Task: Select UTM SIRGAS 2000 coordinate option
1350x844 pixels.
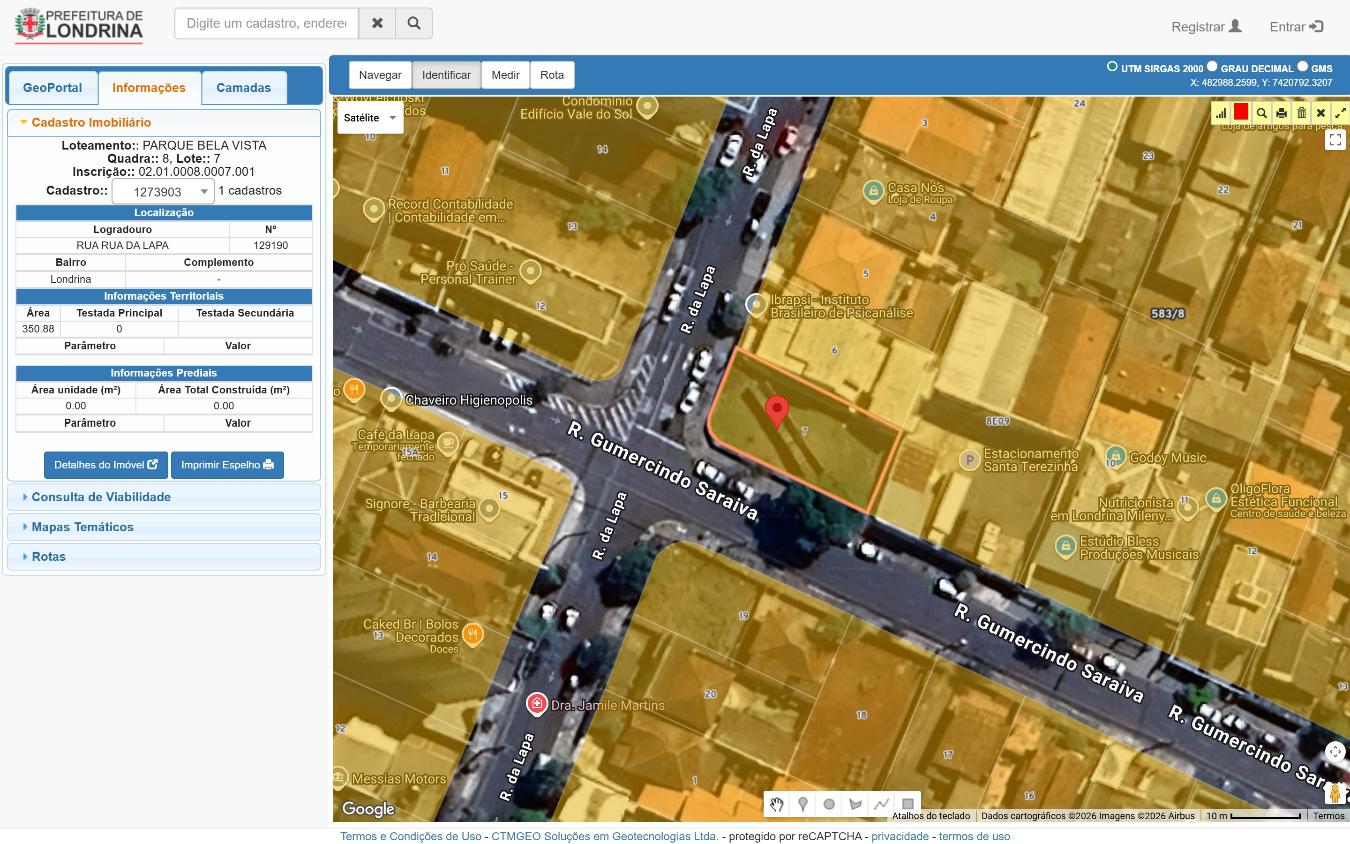Action: pyautogui.click(x=1112, y=67)
